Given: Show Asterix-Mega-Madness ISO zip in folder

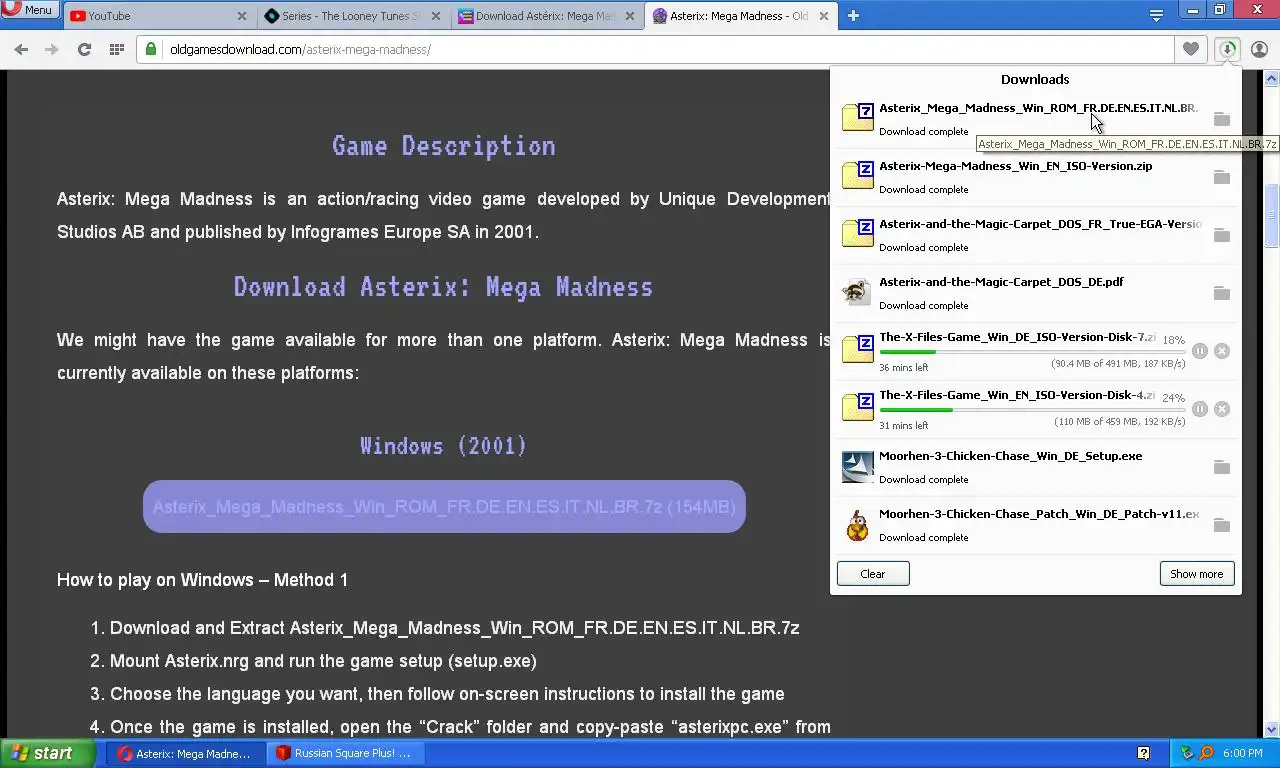Looking at the screenshot, I should point(1221,177).
